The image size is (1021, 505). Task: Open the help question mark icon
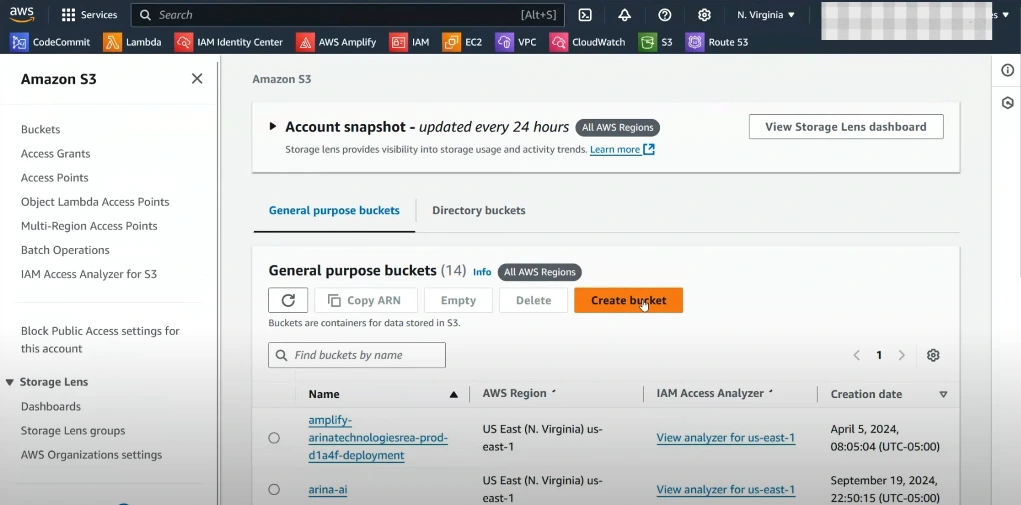665,15
